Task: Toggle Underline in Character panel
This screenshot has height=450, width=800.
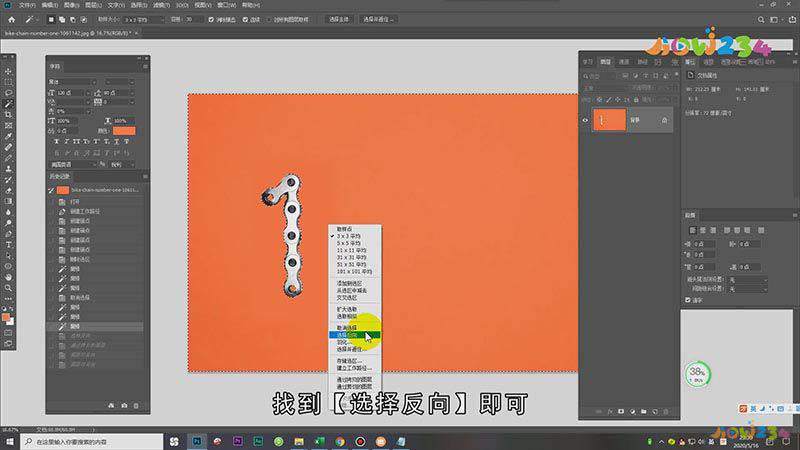Action: click(x=116, y=141)
